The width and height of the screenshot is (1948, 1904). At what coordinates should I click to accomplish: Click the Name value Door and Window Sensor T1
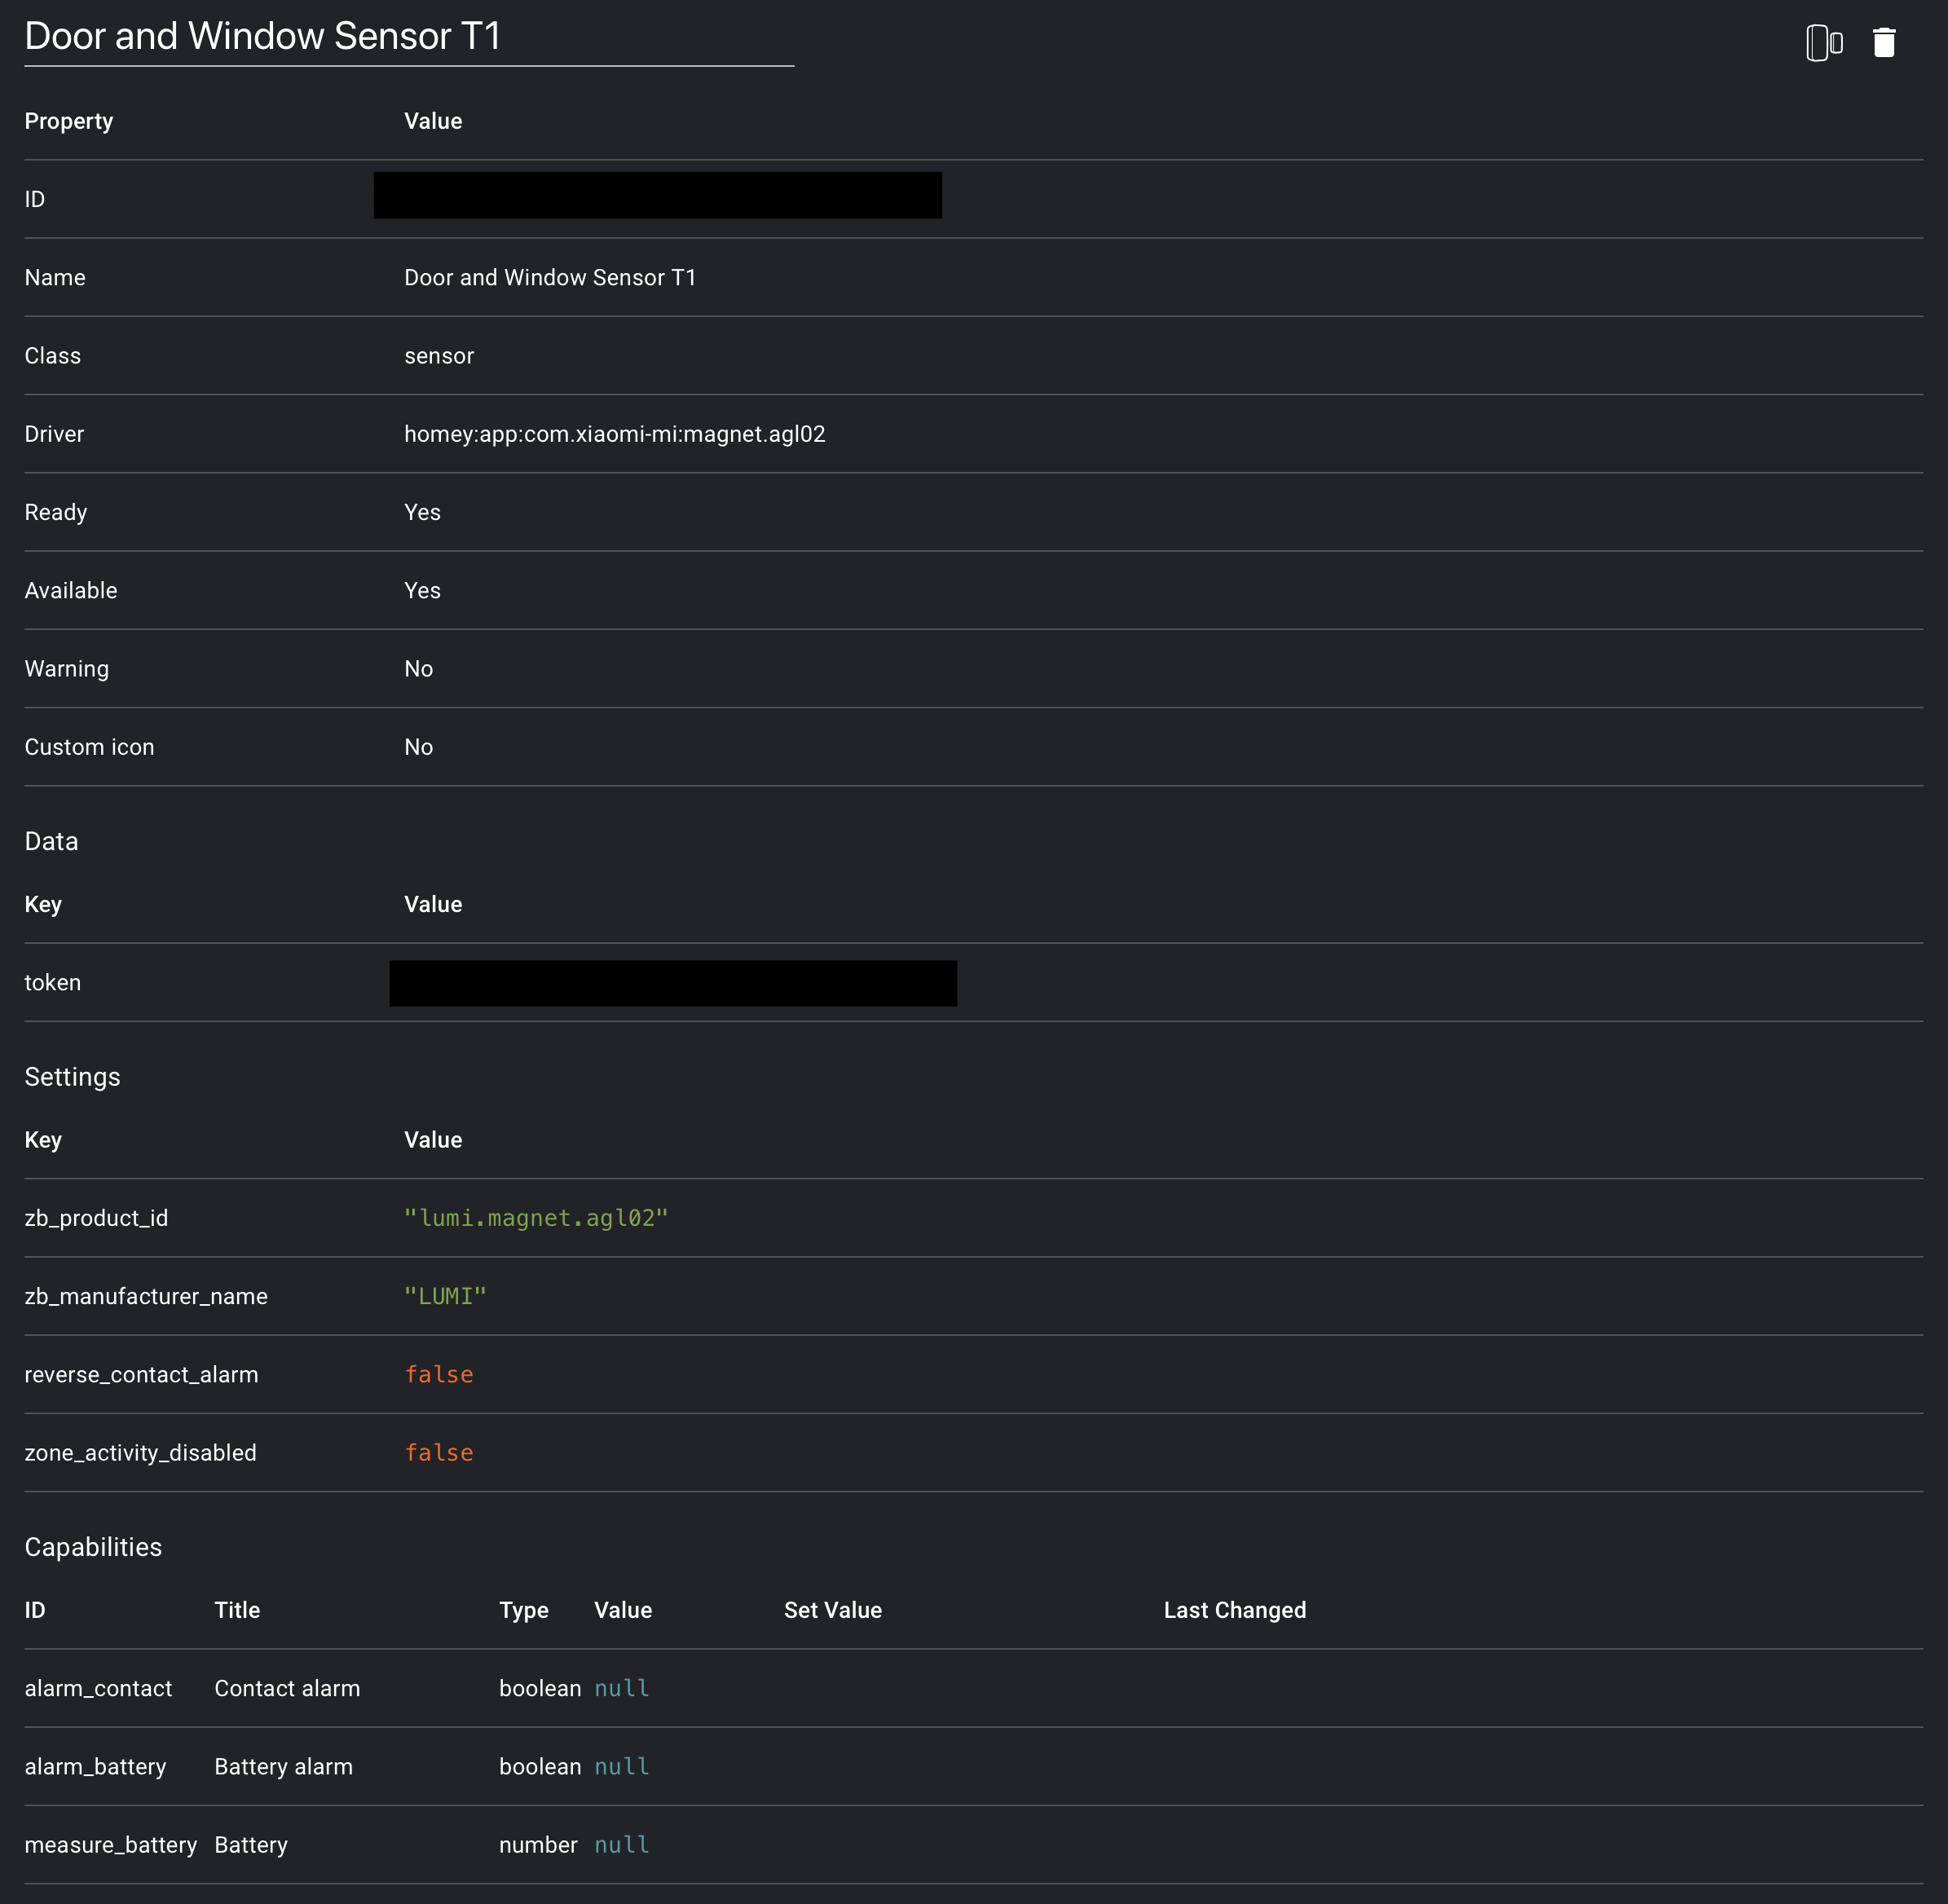[x=550, y=277]
